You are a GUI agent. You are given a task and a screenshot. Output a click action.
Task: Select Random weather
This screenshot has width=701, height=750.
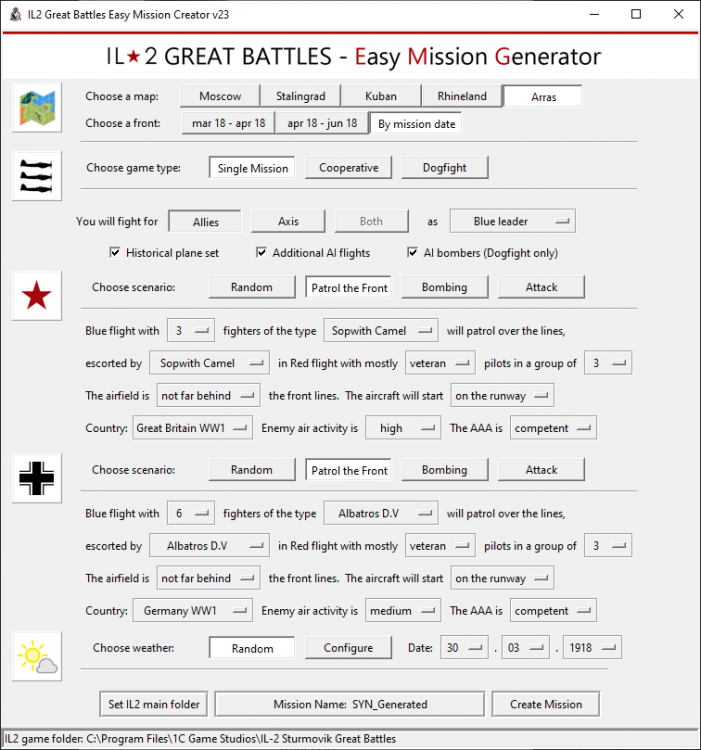pos(252,648)
